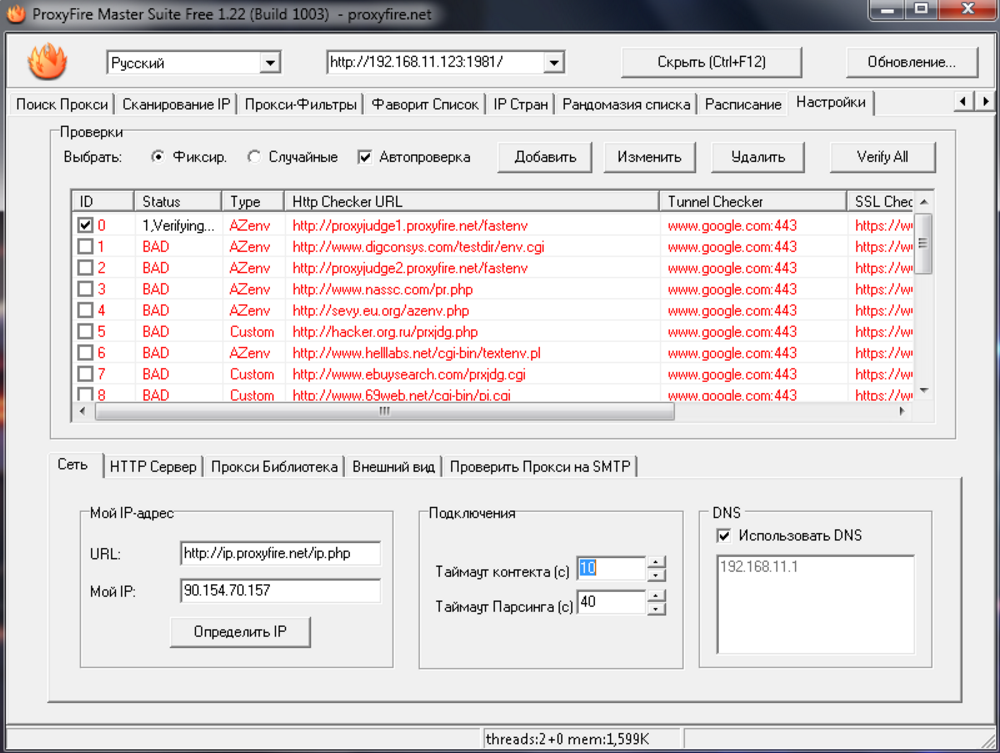
Task: Open the HTTP Сервер sub-tab
Action: point(153,467)
